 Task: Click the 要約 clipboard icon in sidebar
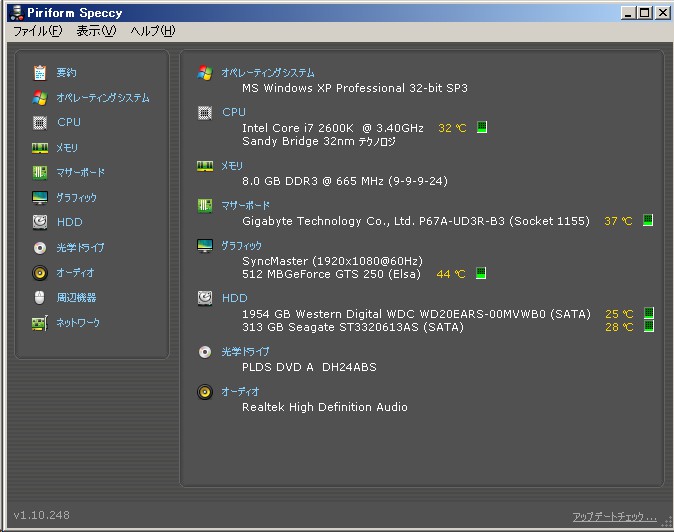pyautogui.click(x=40, y=73)
